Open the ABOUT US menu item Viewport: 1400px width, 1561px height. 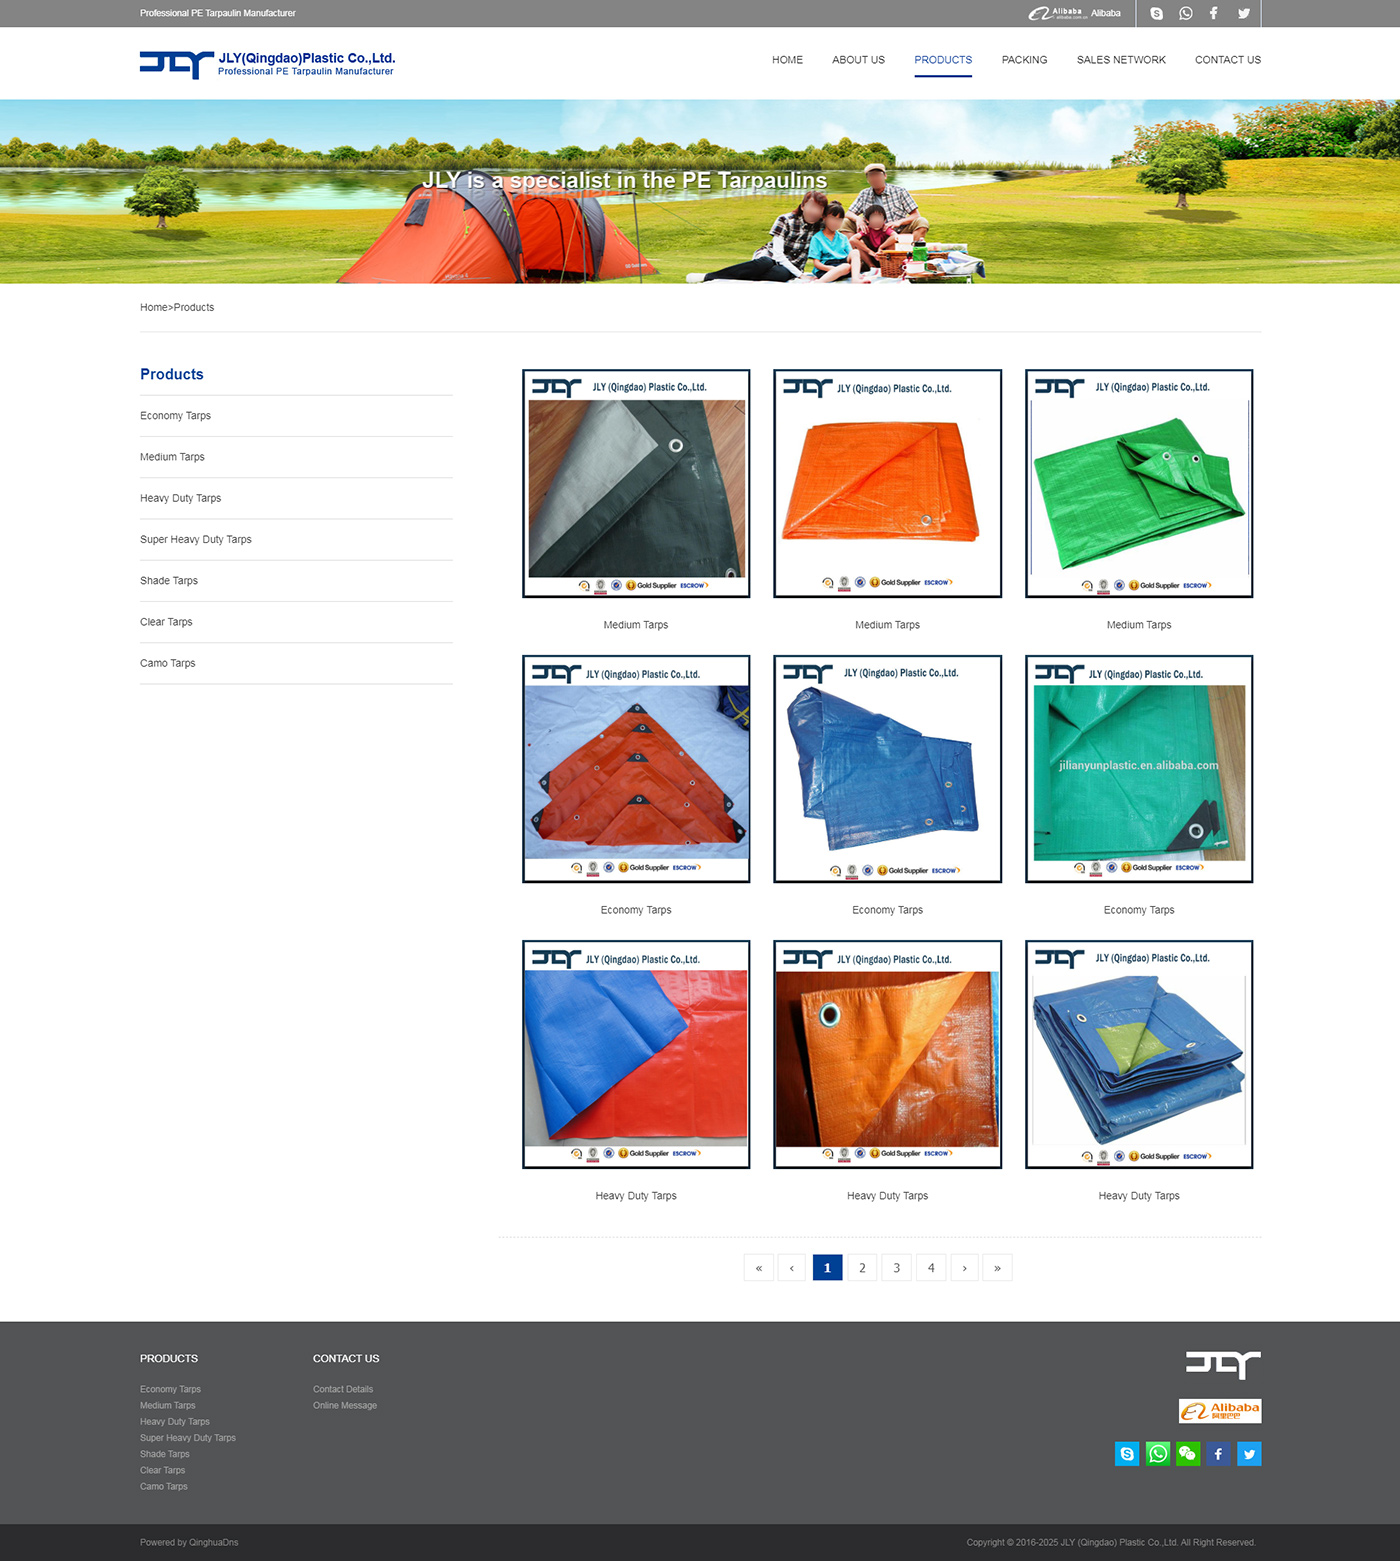(x=858, y=60)
